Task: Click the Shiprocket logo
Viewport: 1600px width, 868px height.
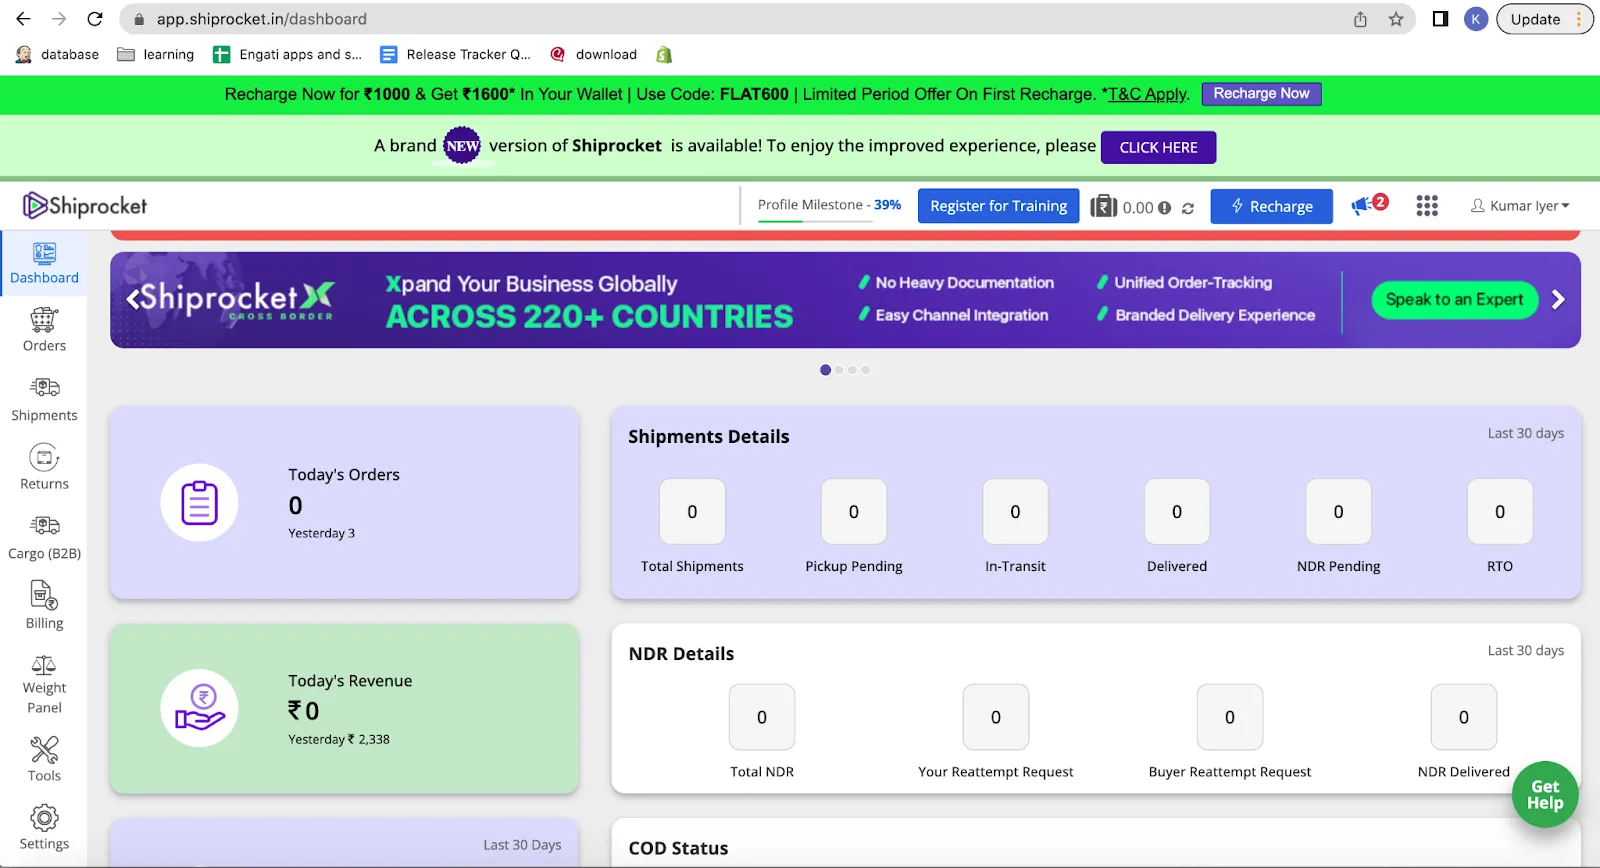Action: click(x=85, y=206)
